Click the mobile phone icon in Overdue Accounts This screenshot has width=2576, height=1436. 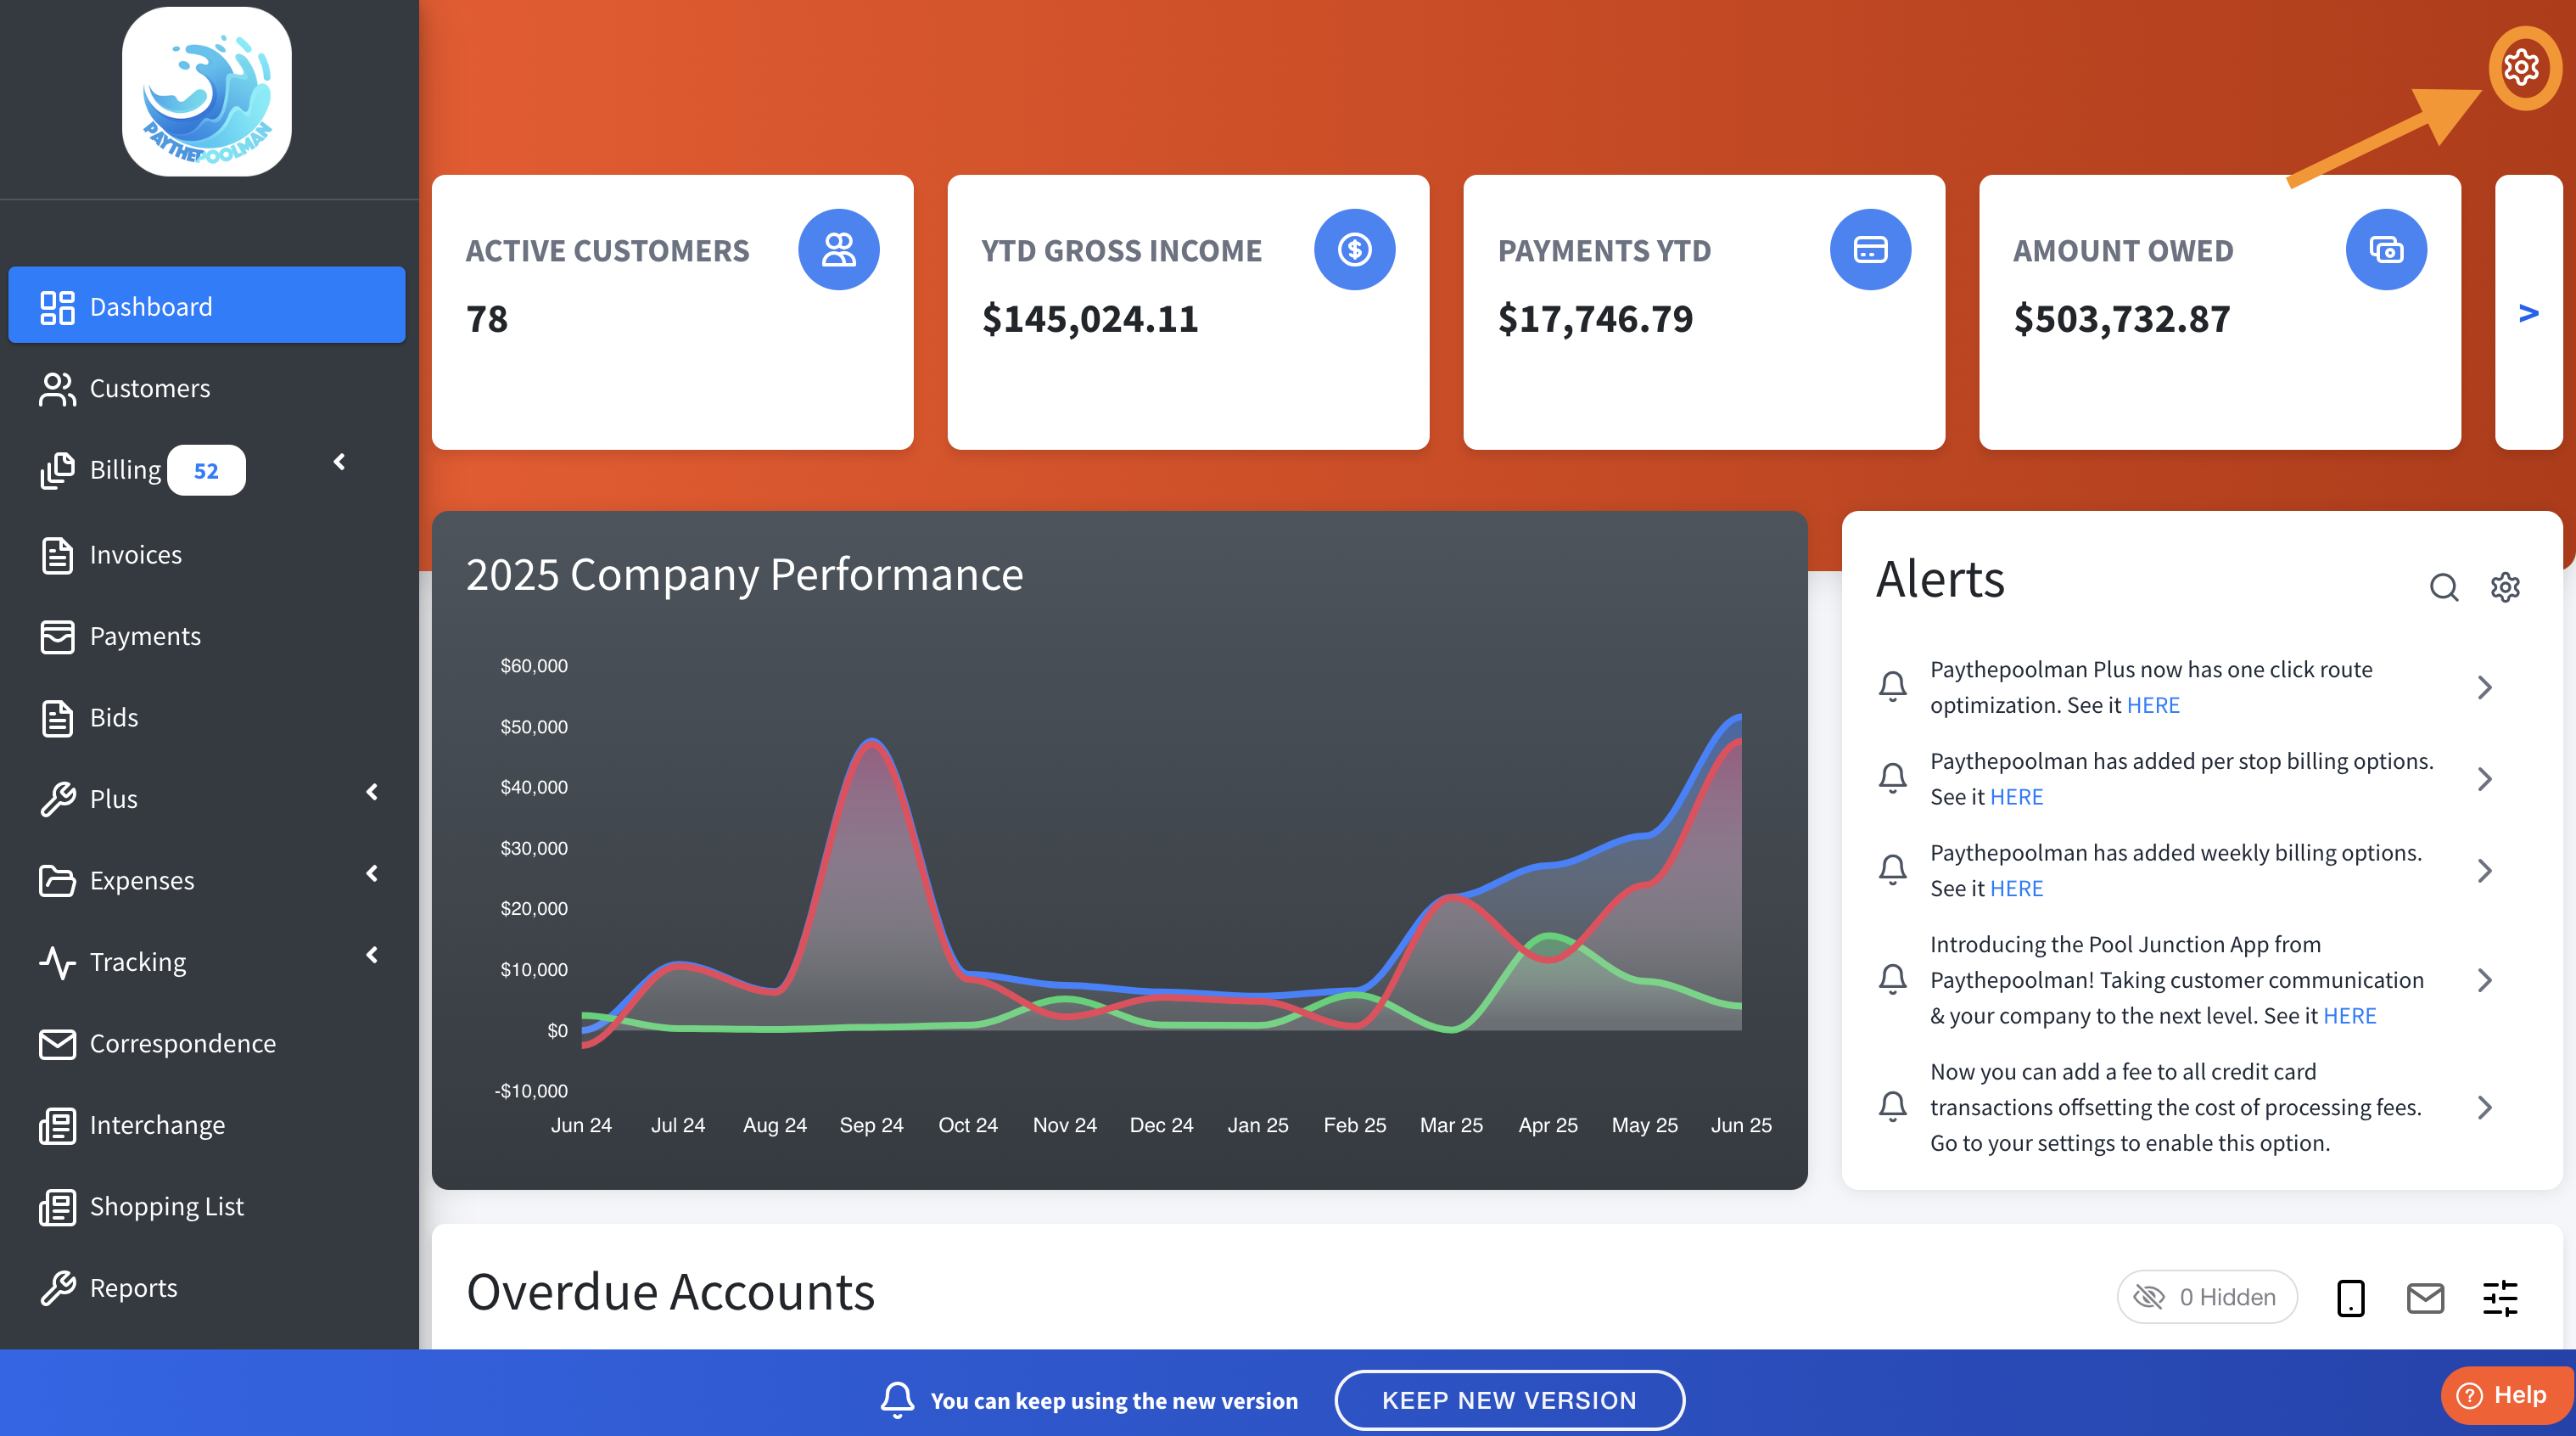click(2350, 1298)
